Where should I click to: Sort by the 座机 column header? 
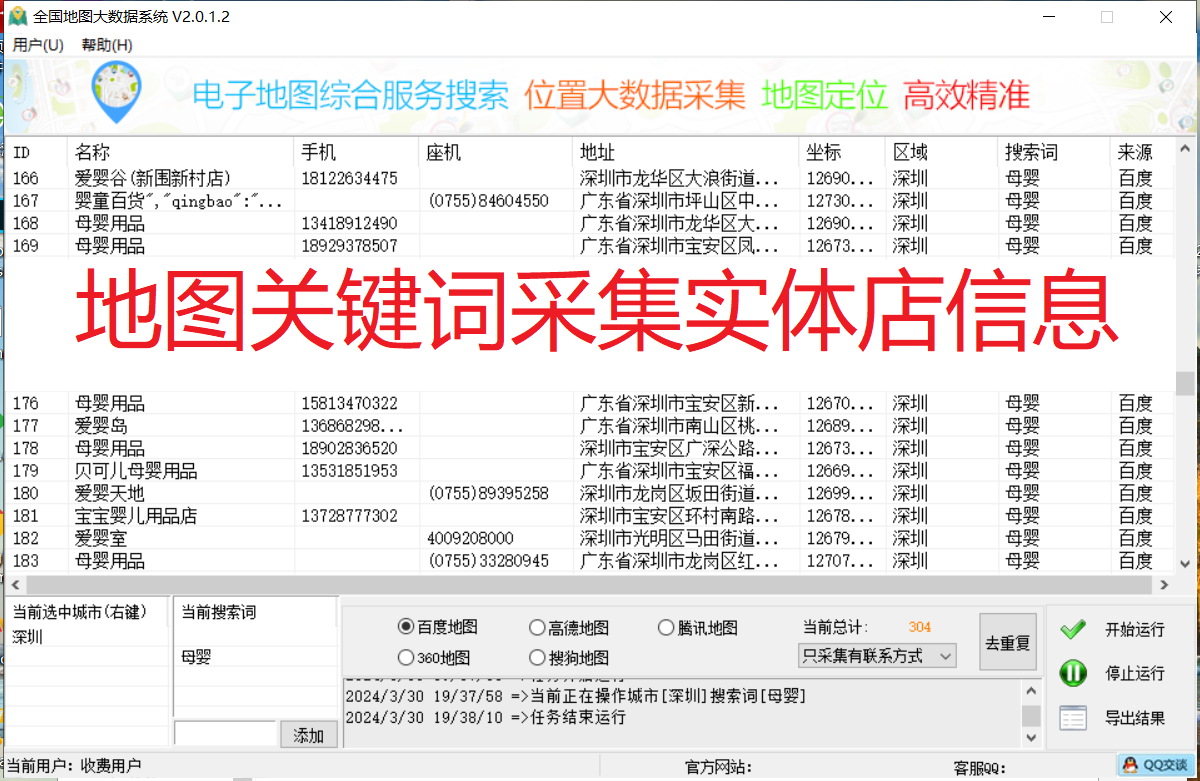click(x=497, y=152)
